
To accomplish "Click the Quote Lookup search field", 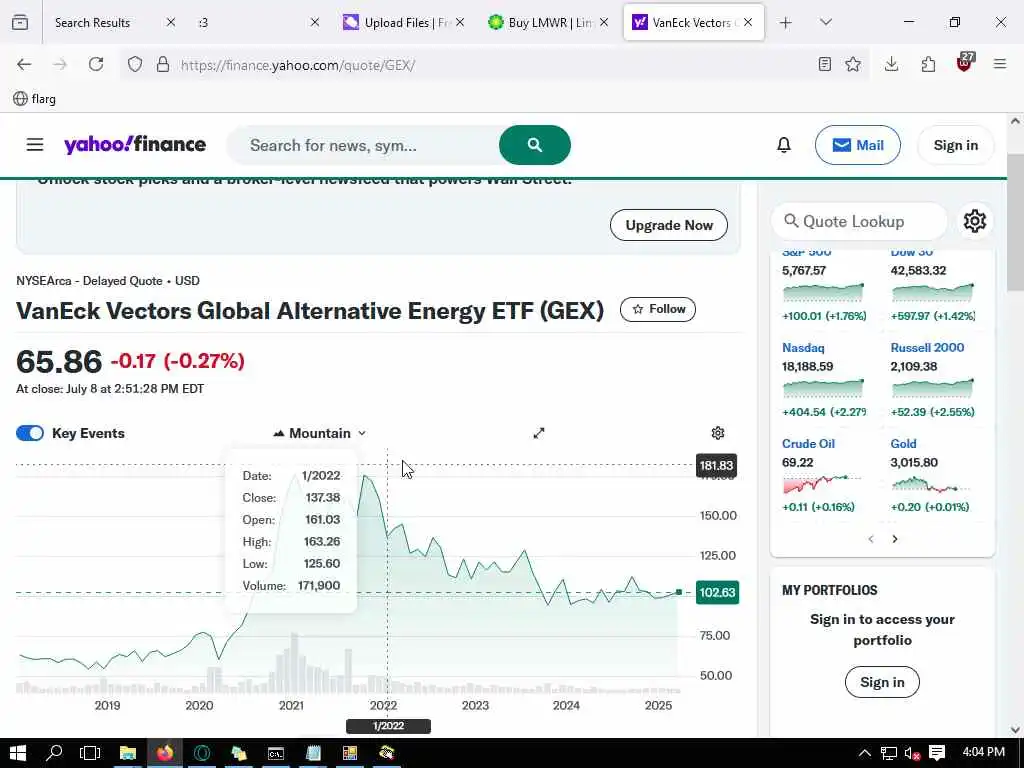I will pyautogui.click(x=860, y=221).
